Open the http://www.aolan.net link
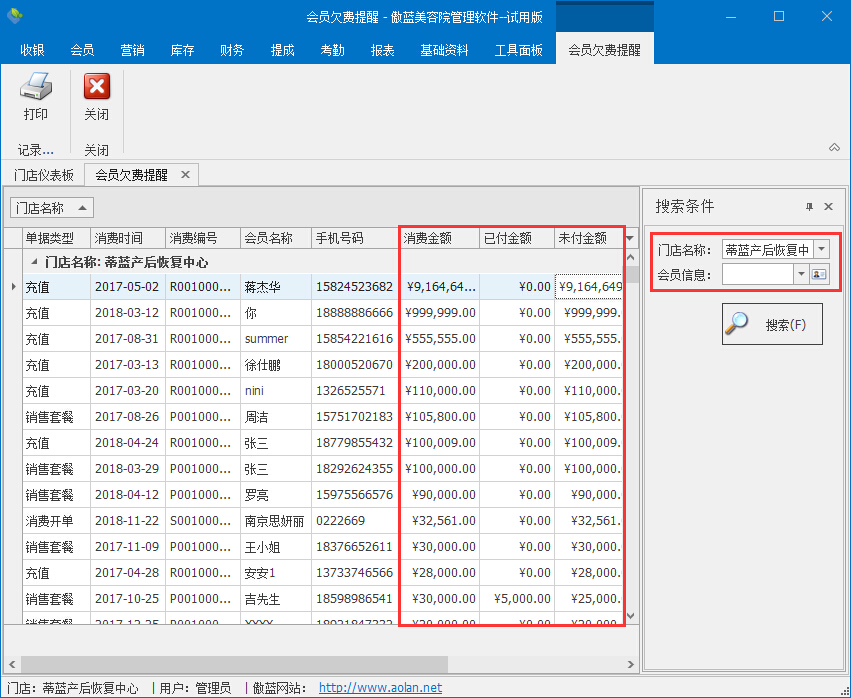The image size is (851, 698). click(380, 688)
